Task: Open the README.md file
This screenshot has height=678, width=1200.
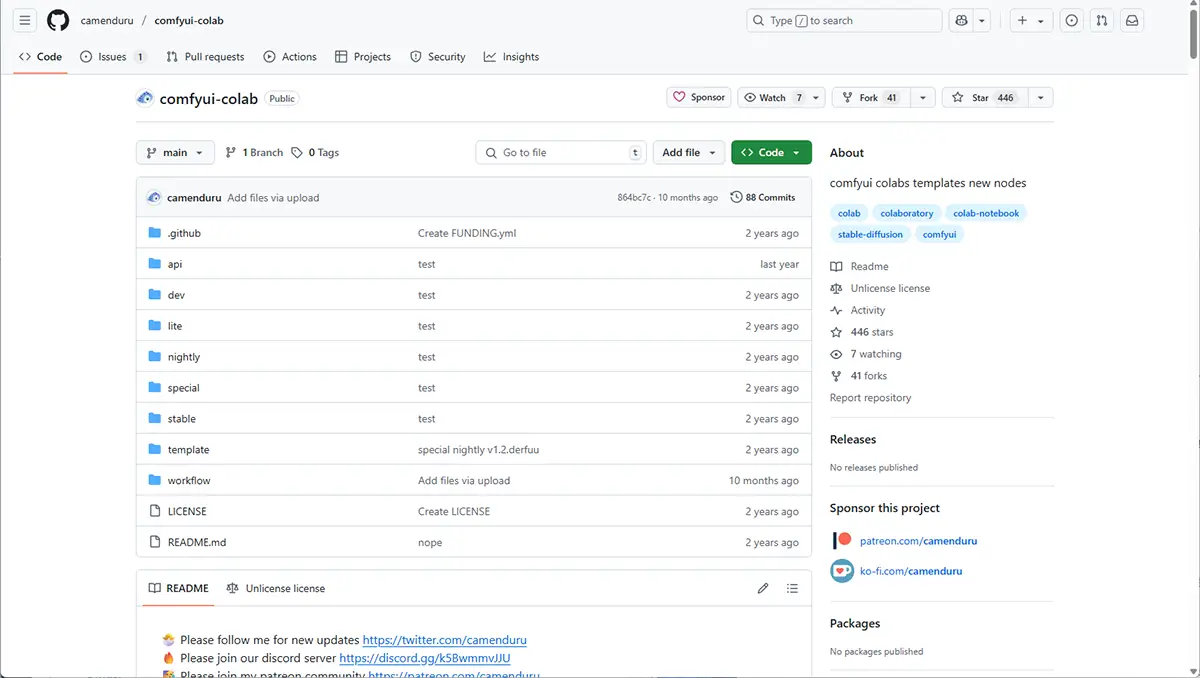Action: pos(197,542)
